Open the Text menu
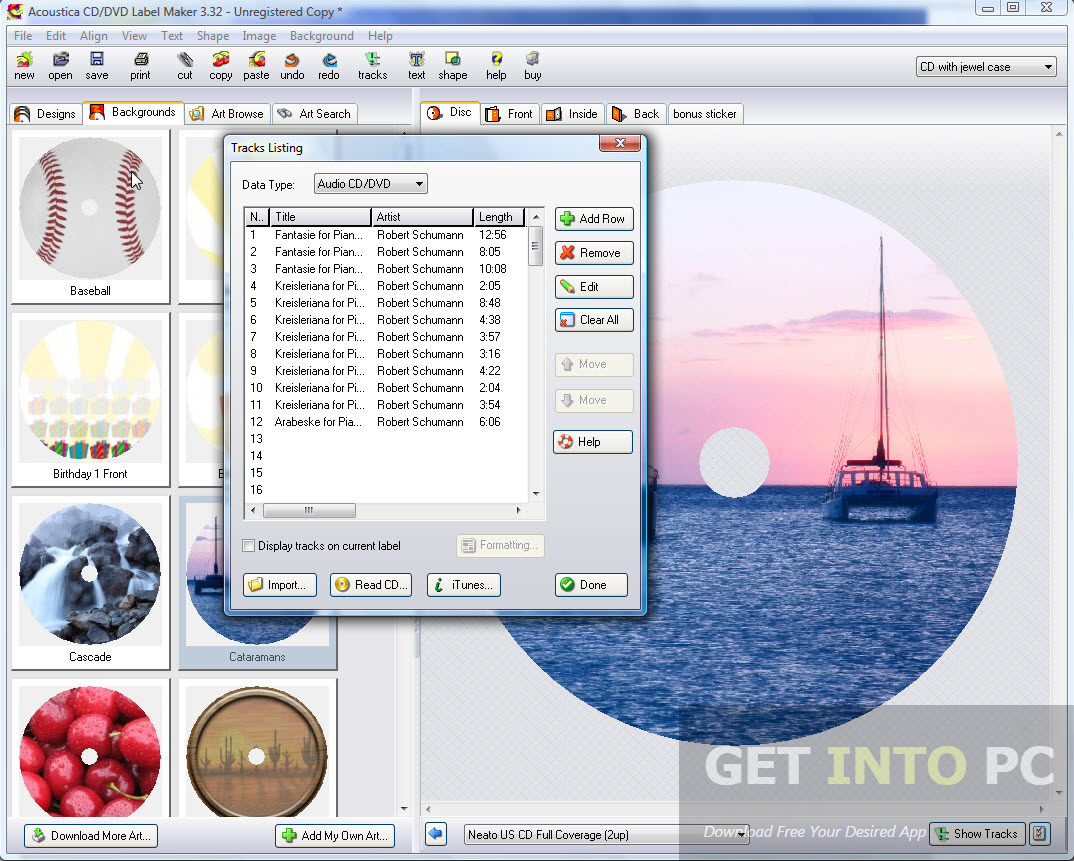The height and width of the screenshot is (861, 1074). tap(172, 36)
